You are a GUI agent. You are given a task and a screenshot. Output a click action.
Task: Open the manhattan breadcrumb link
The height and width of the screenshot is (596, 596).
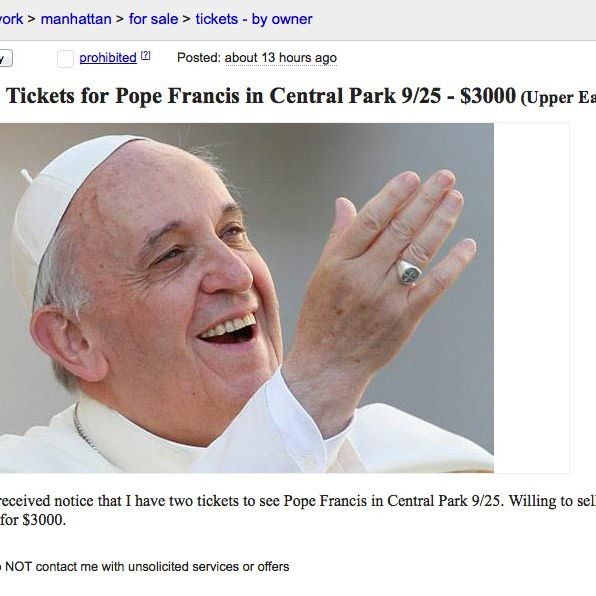pyautogui.click(x=76, y=19)
